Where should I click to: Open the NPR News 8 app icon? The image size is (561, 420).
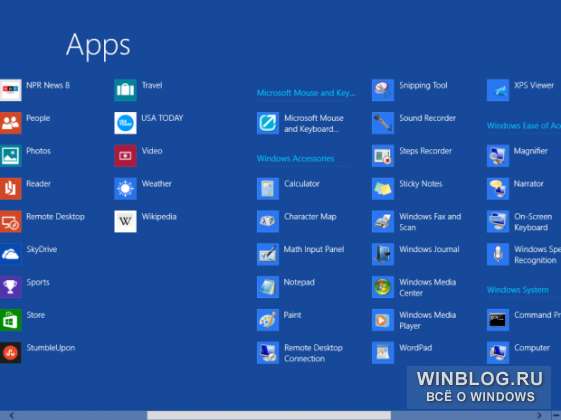[x=10, y=90]
